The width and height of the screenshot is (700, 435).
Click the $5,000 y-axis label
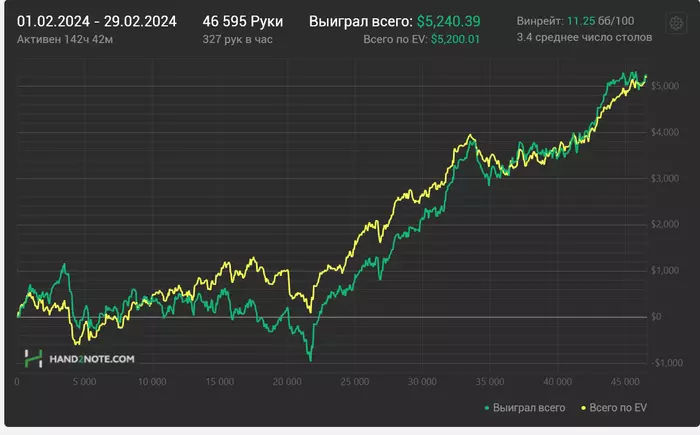[x=665, y=86]
